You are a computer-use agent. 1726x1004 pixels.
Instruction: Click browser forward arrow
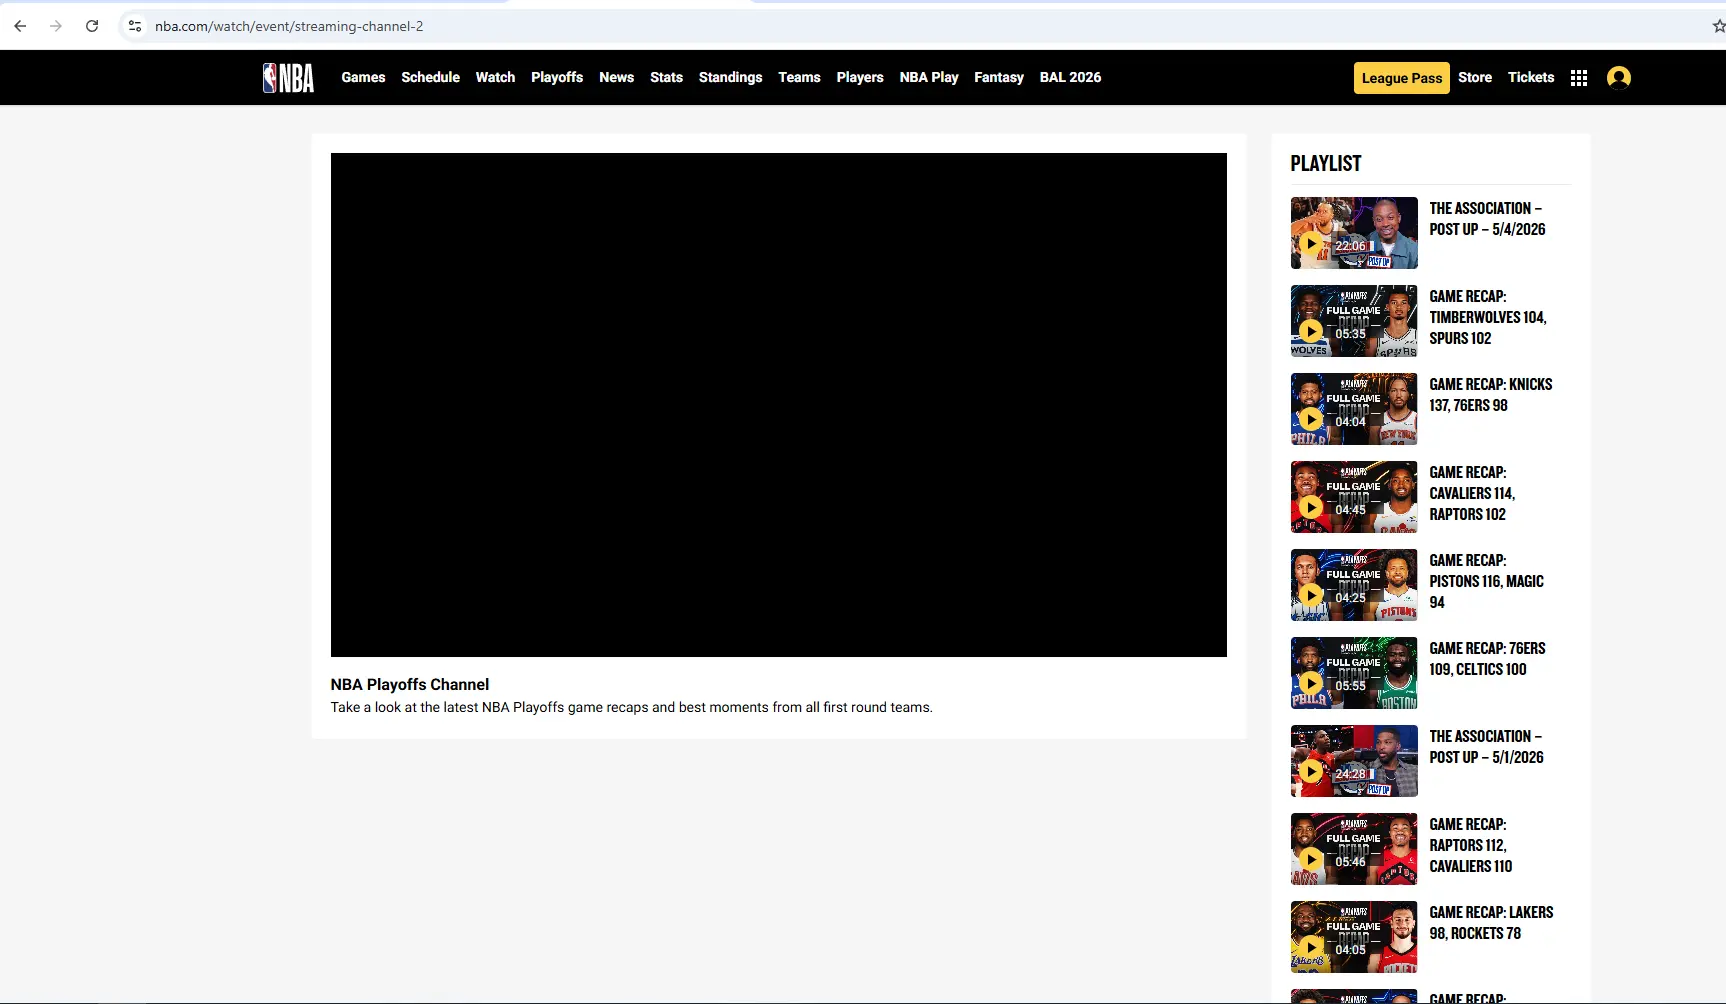click(x=56, y=26)
